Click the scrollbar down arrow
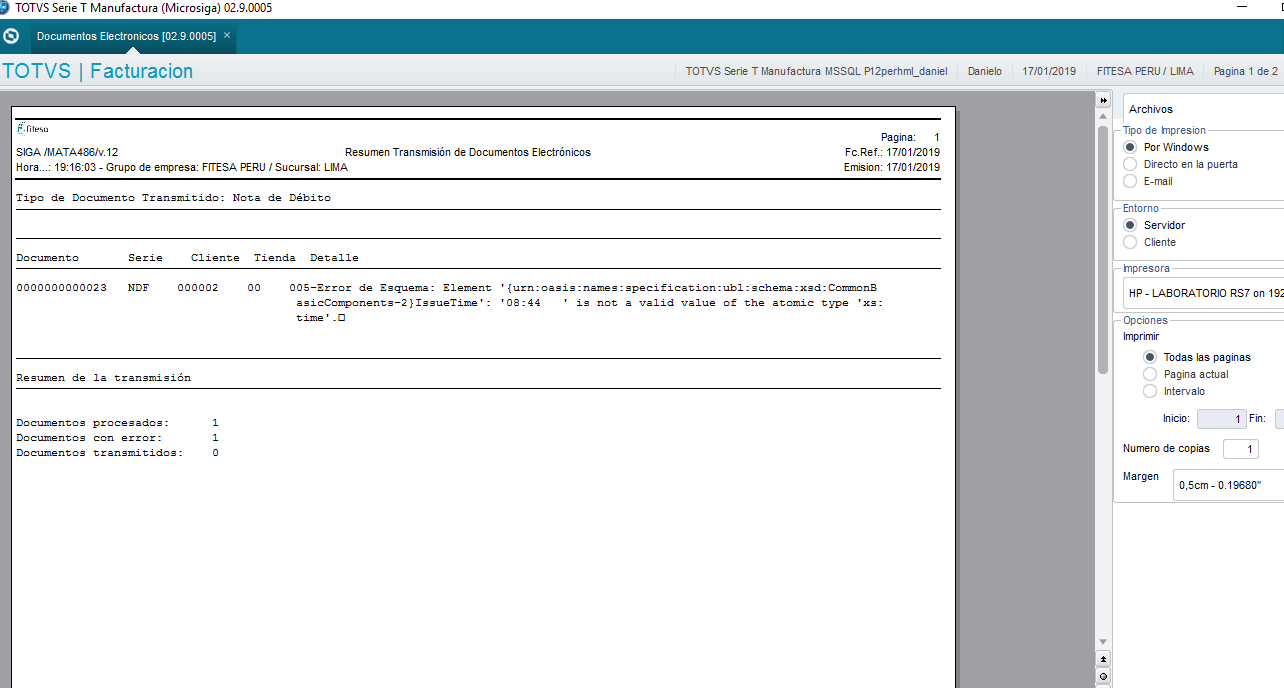Viewport: 1284px width, 688px height. tap(1104, 642)
